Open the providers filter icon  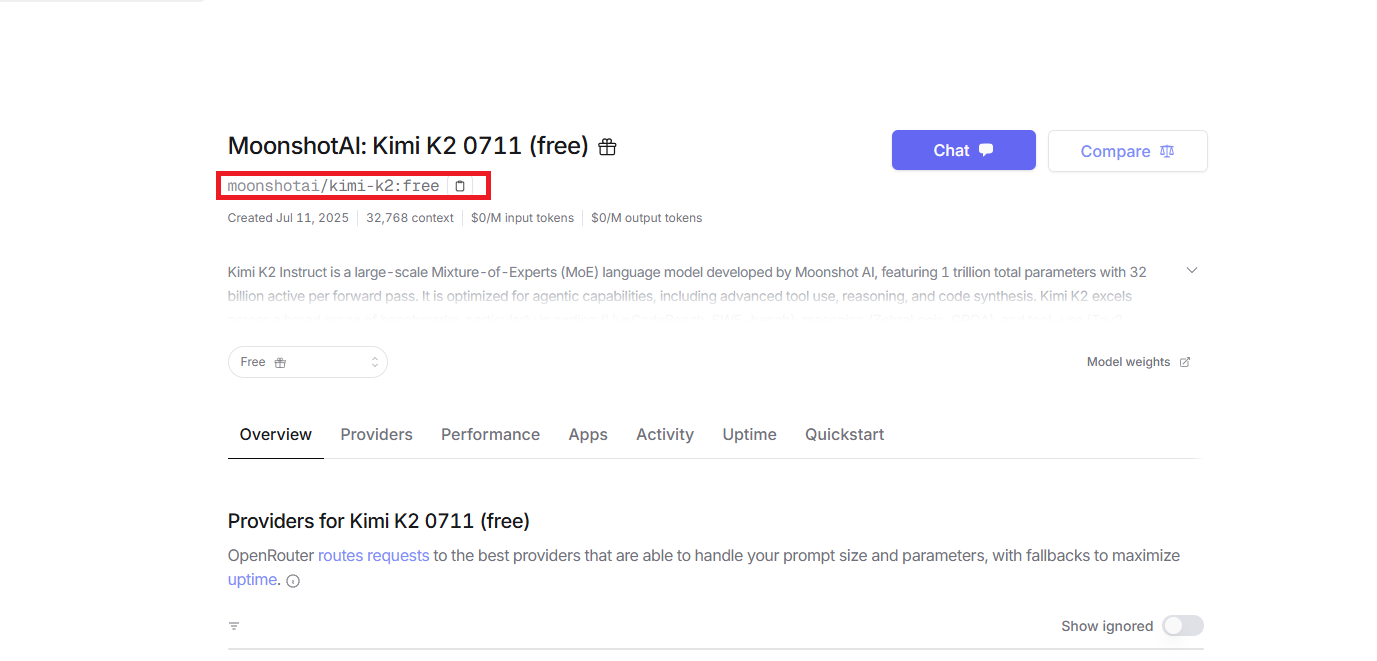[234, 626]
